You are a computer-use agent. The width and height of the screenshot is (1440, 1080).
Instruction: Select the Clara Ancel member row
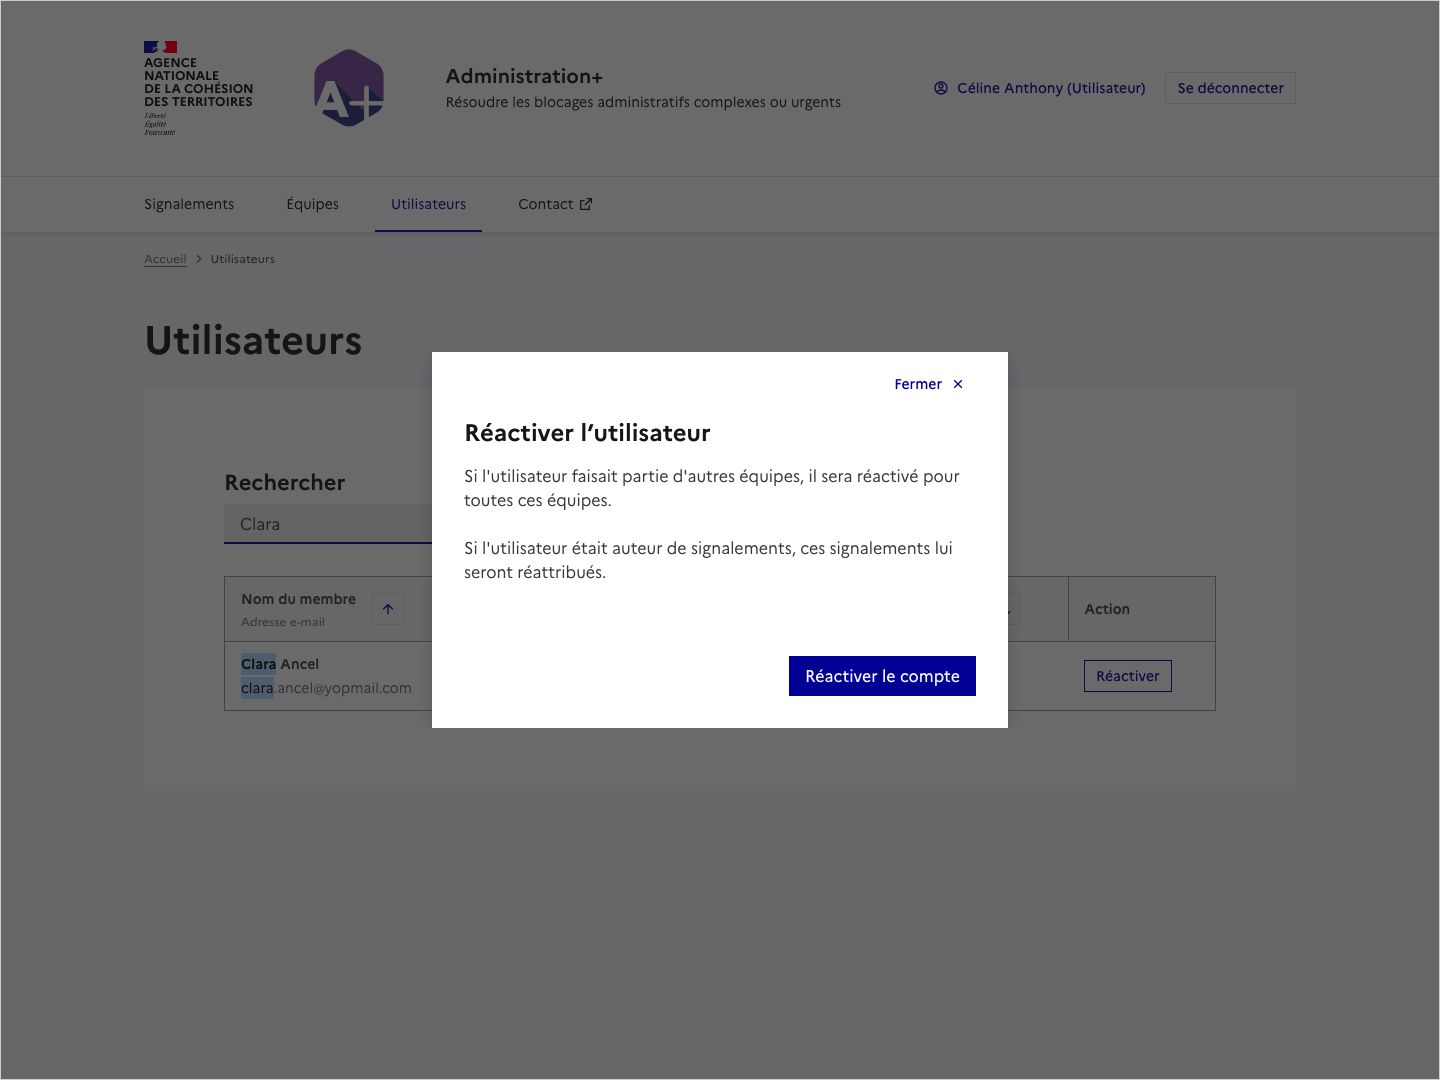click(x=279, y=664)
